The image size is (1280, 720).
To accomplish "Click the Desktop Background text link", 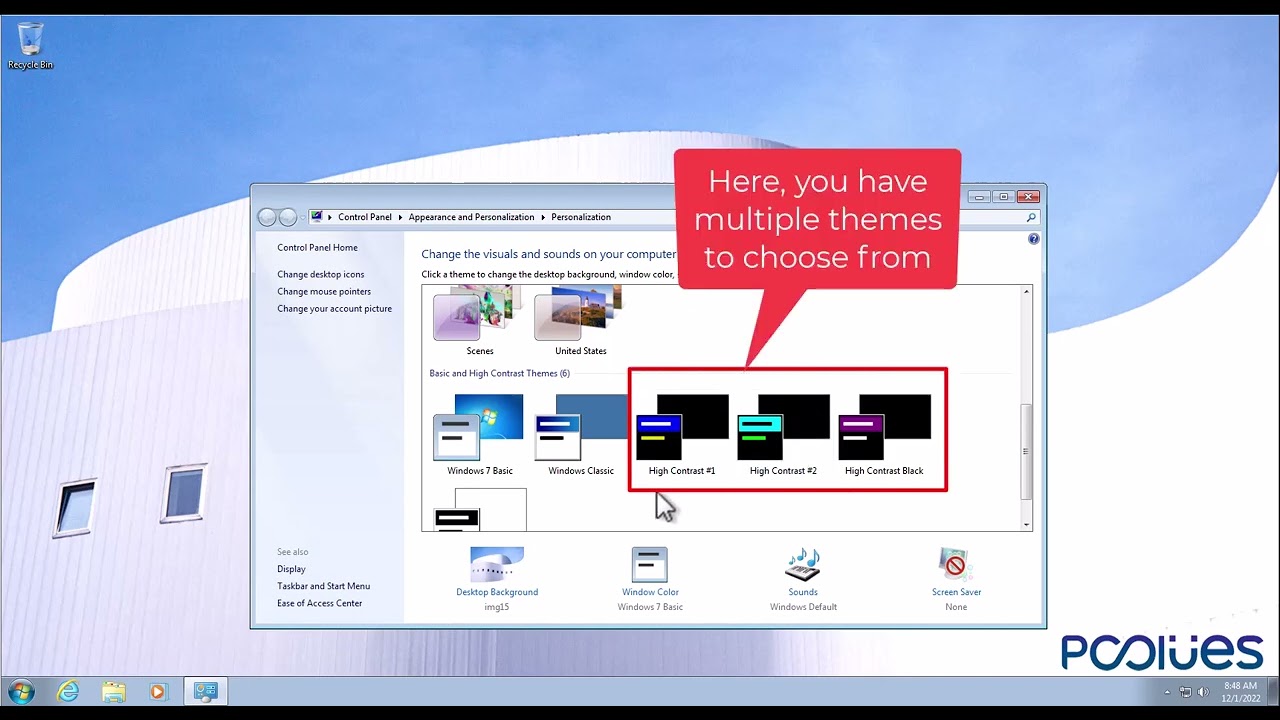I will coord(497,592).
